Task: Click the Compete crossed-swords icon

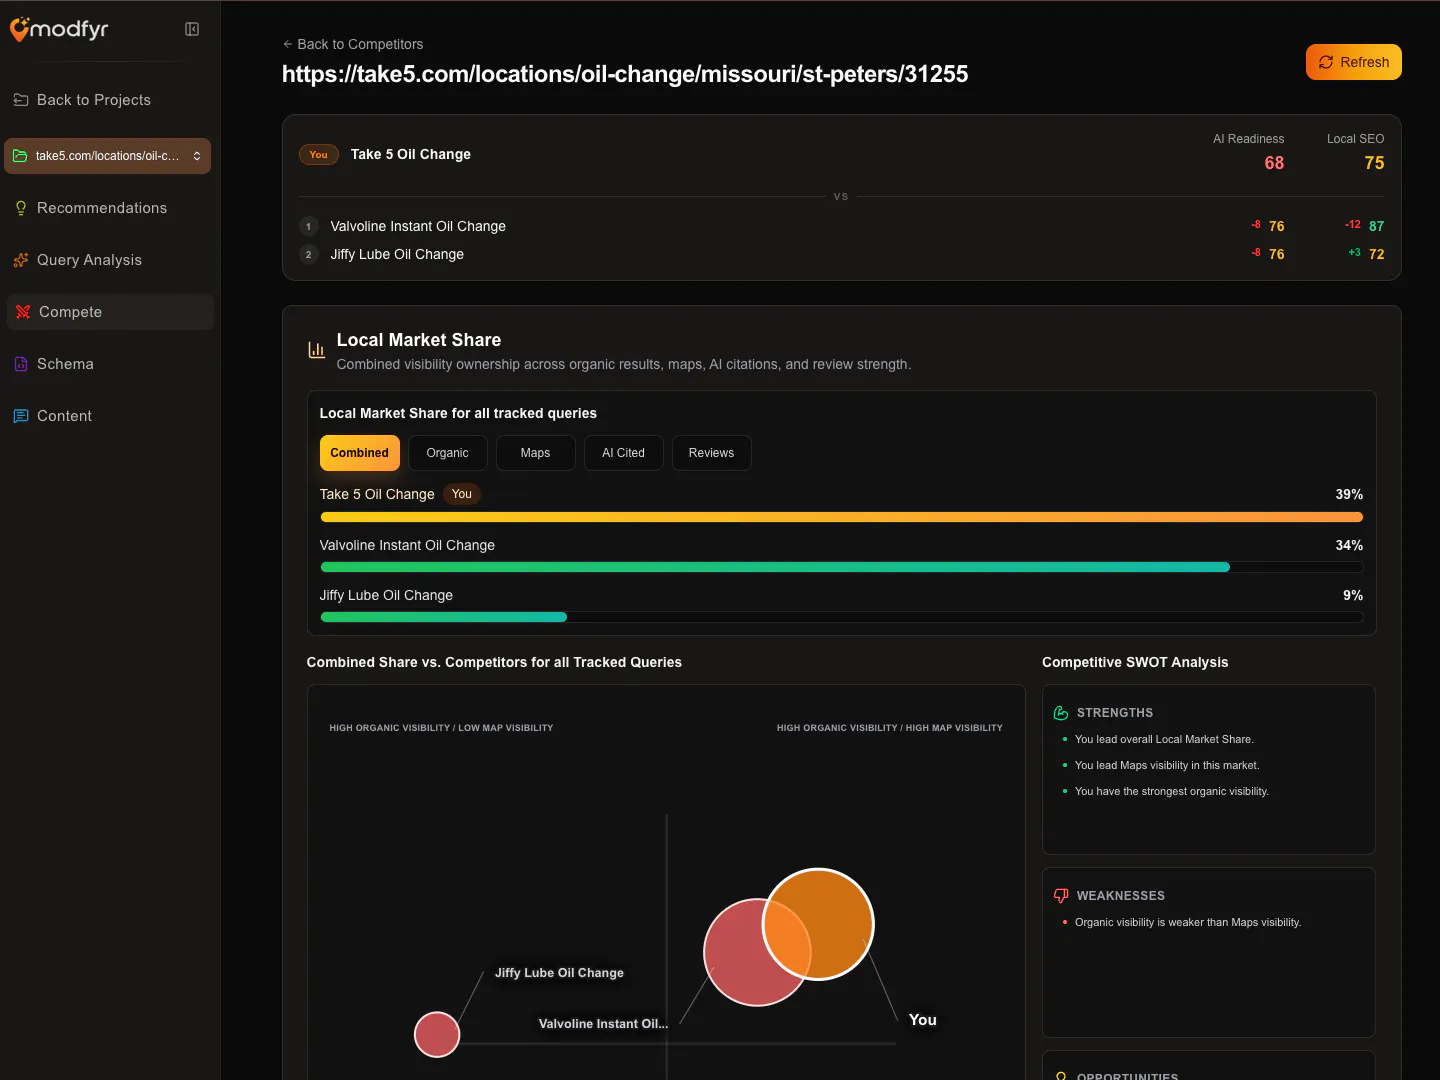Action: 23,312
